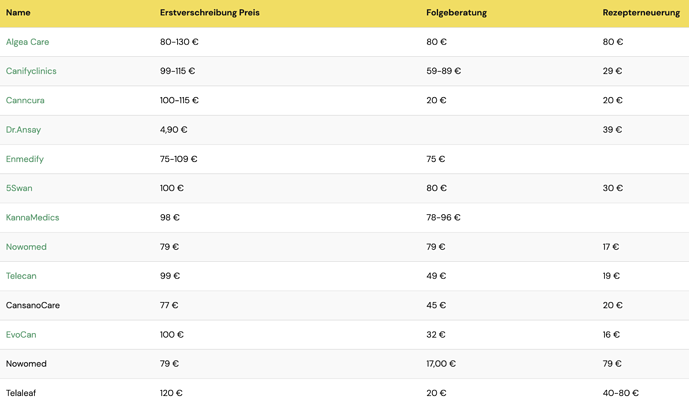Image resolution: width=689 pixels, height=418 pixels.
Task: Click the 5Swan link
Action: click(19, 188)
